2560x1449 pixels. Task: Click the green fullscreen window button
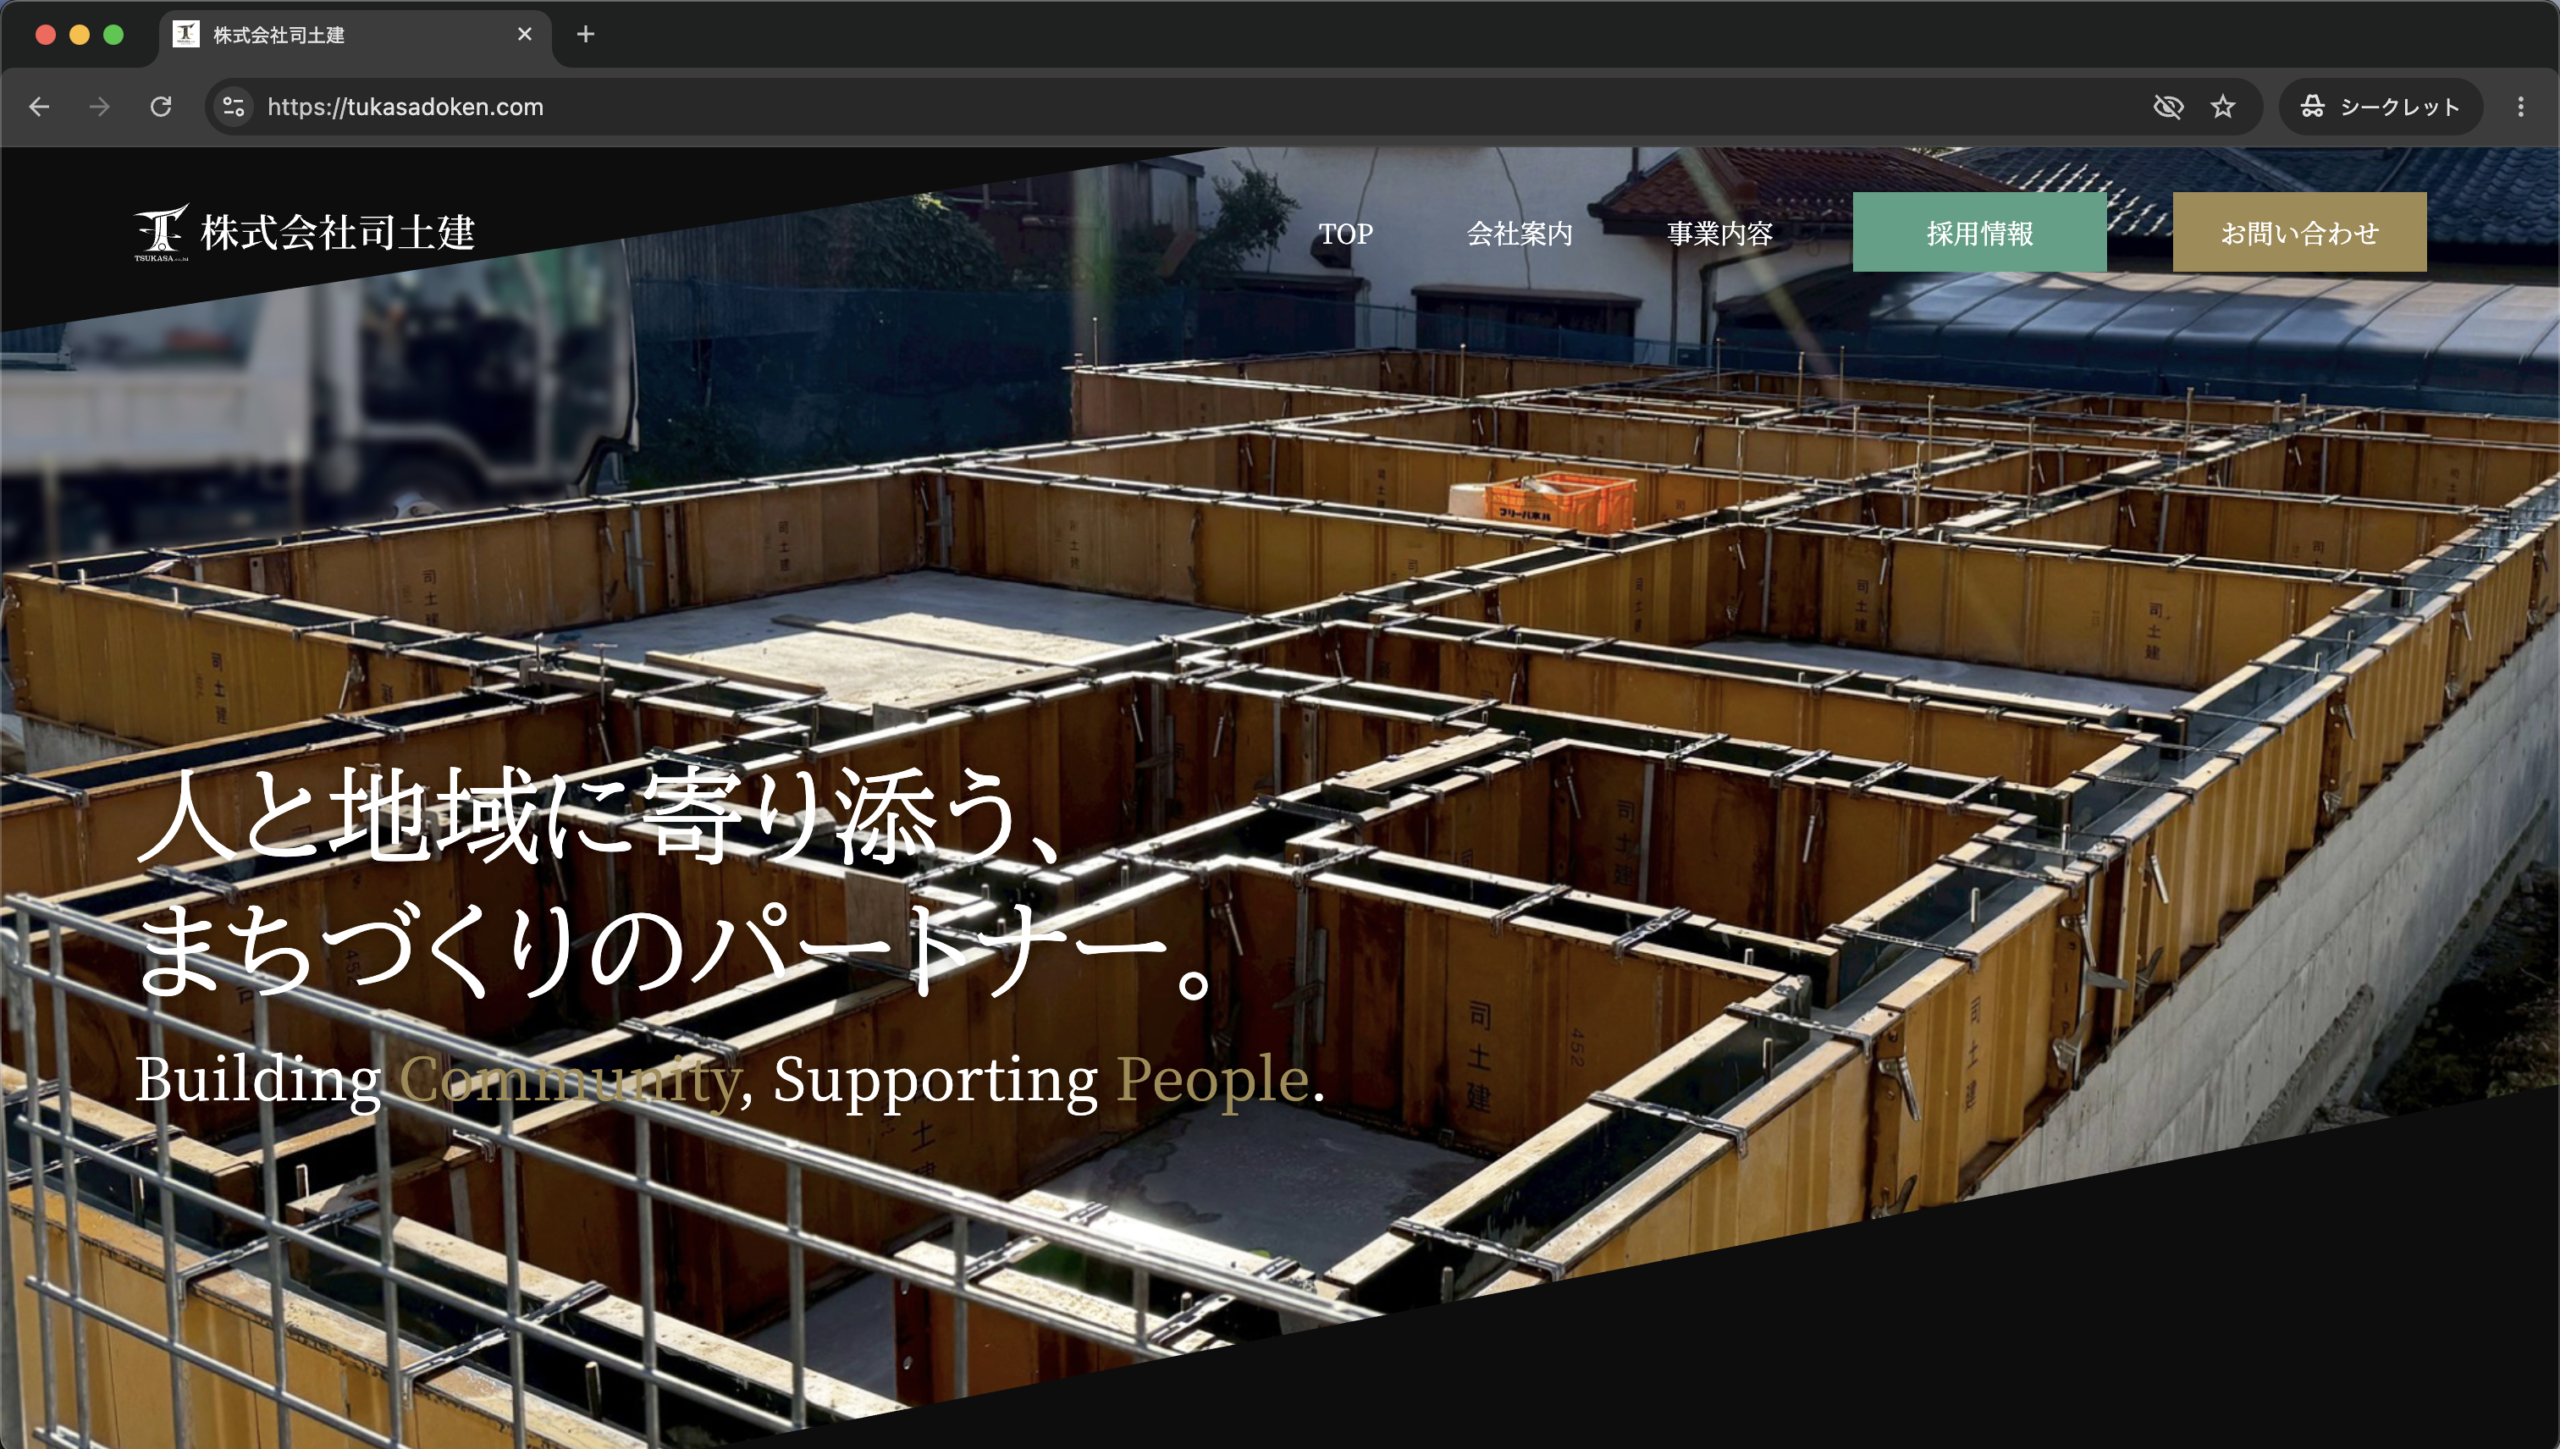[x=114, y=35]
